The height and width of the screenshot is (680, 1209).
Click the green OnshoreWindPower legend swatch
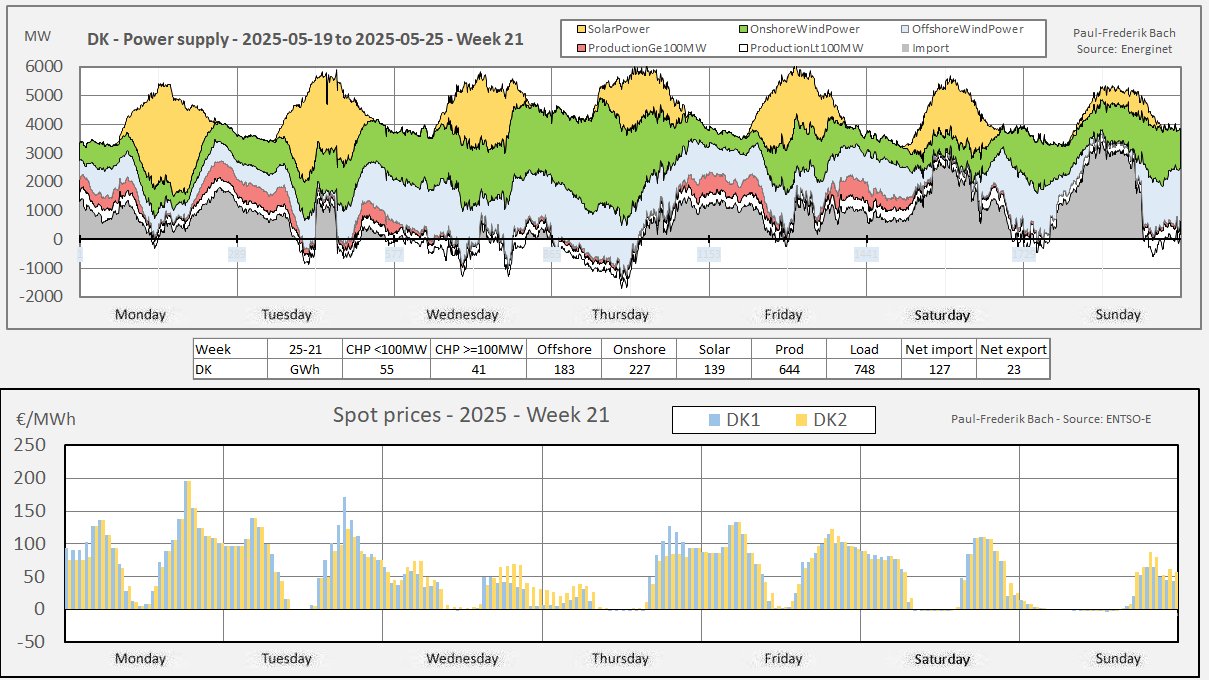(x=742, y=29)
